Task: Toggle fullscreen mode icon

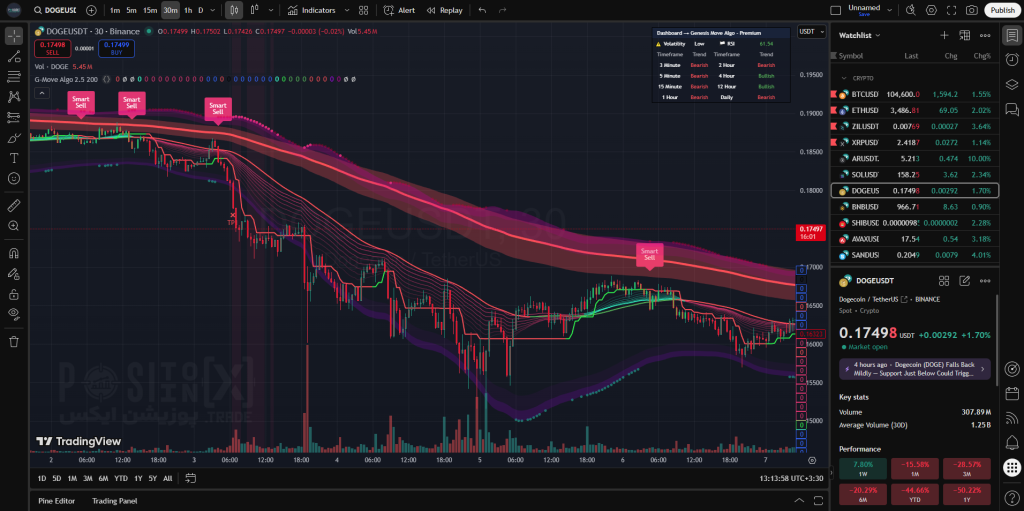Action: click(x=952, y=10)
